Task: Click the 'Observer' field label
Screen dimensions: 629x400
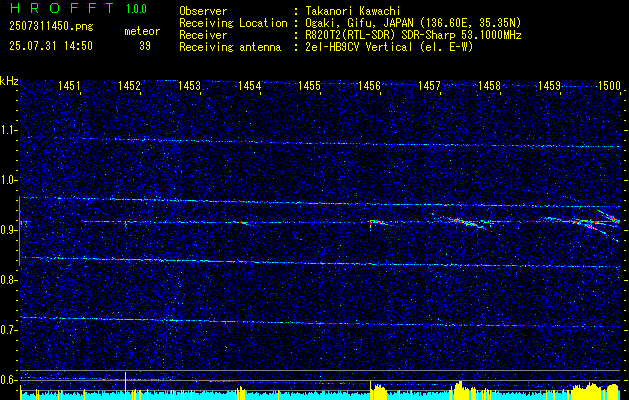Action: (x=203, y=11)
